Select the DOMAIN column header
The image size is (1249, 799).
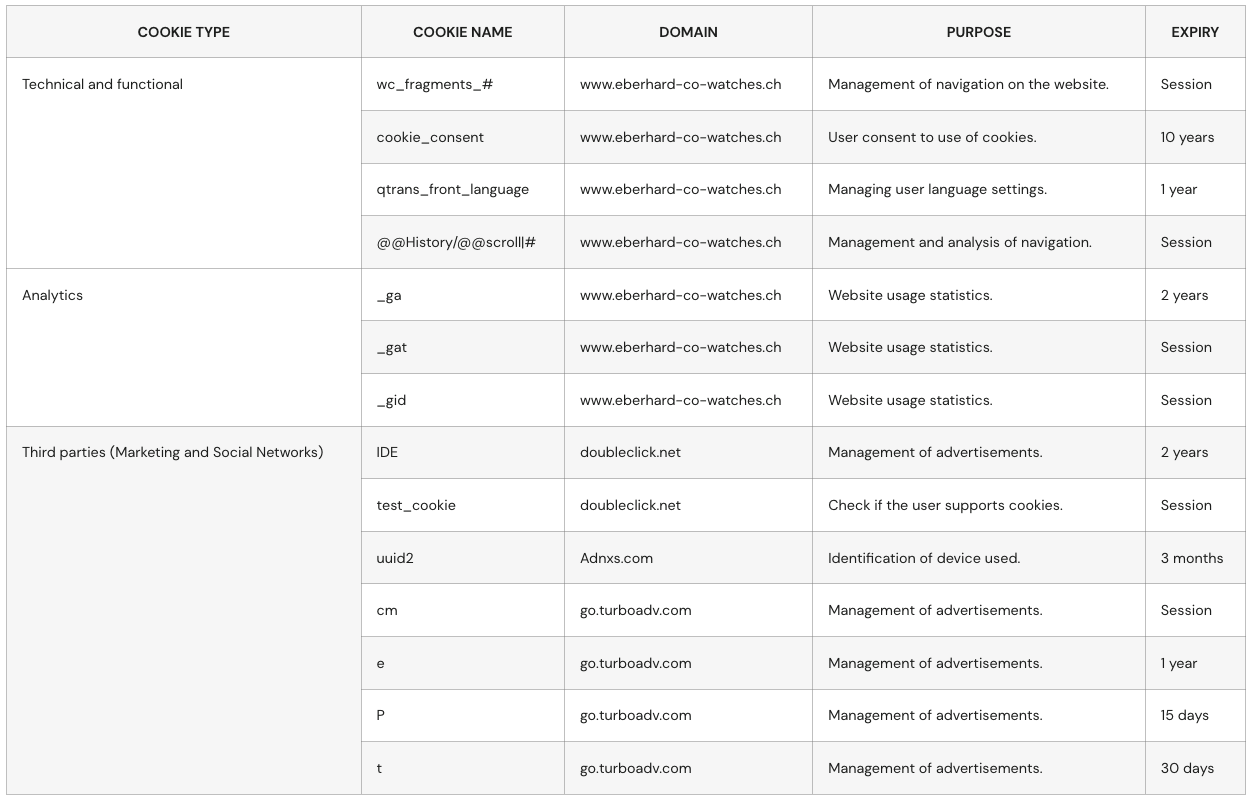(x=688, y=32)
